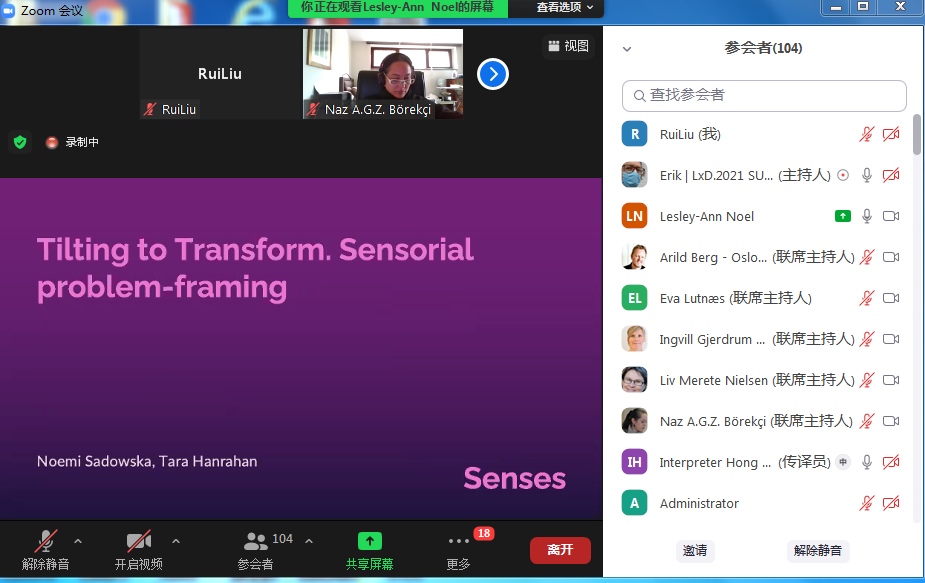The width and height of the screenshot is (925, 583).
Task: Click the 邀请 invite button
Action: pos(695,550)
